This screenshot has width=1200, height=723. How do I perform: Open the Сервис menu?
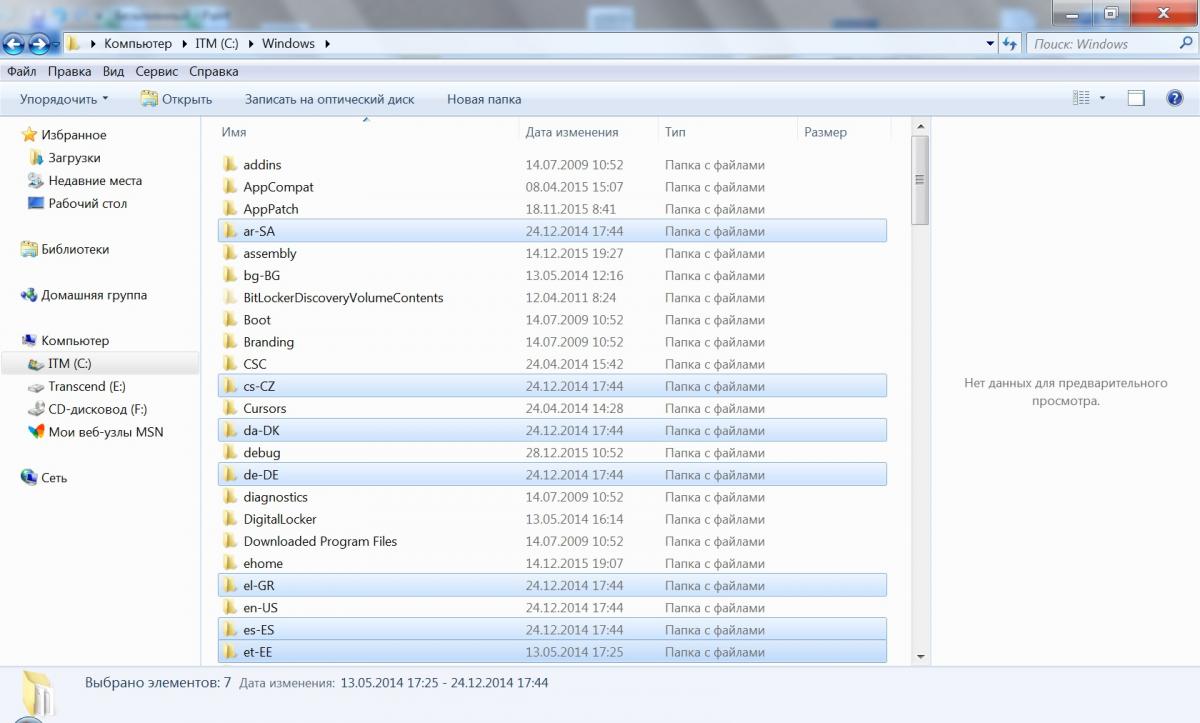coord(156,71)
